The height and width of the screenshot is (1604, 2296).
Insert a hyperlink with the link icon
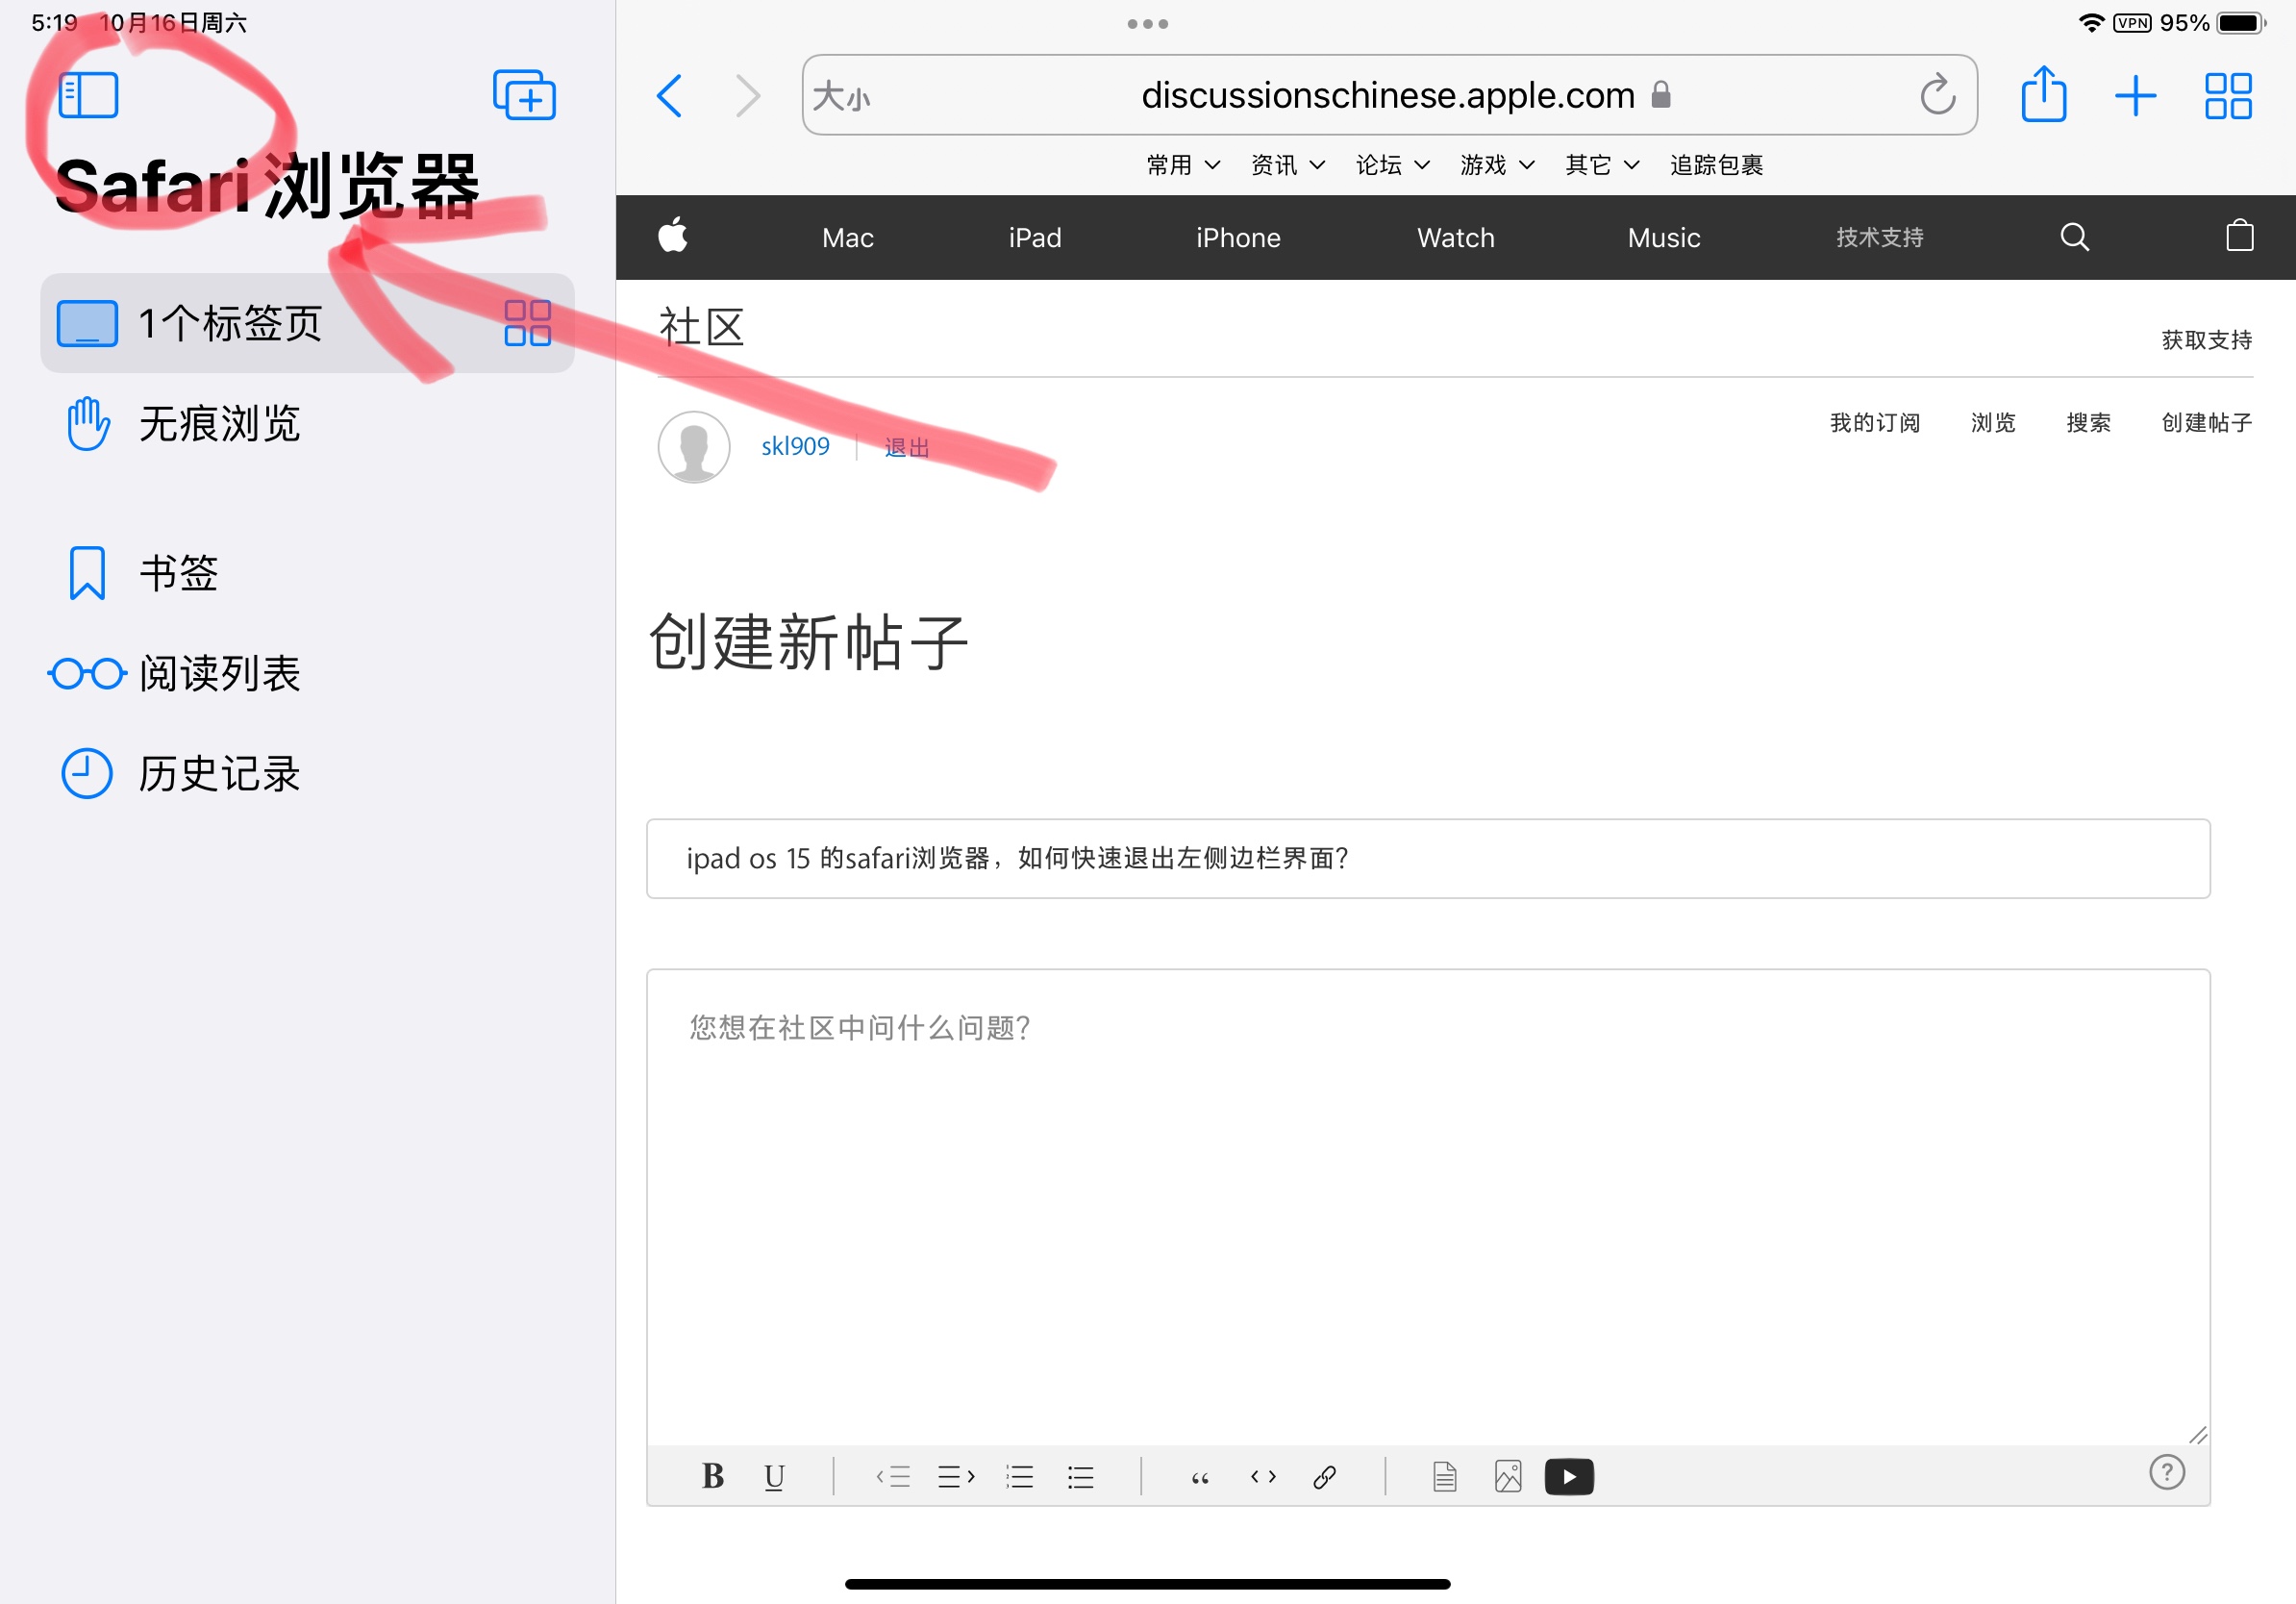click(x=1324, y=1476)
